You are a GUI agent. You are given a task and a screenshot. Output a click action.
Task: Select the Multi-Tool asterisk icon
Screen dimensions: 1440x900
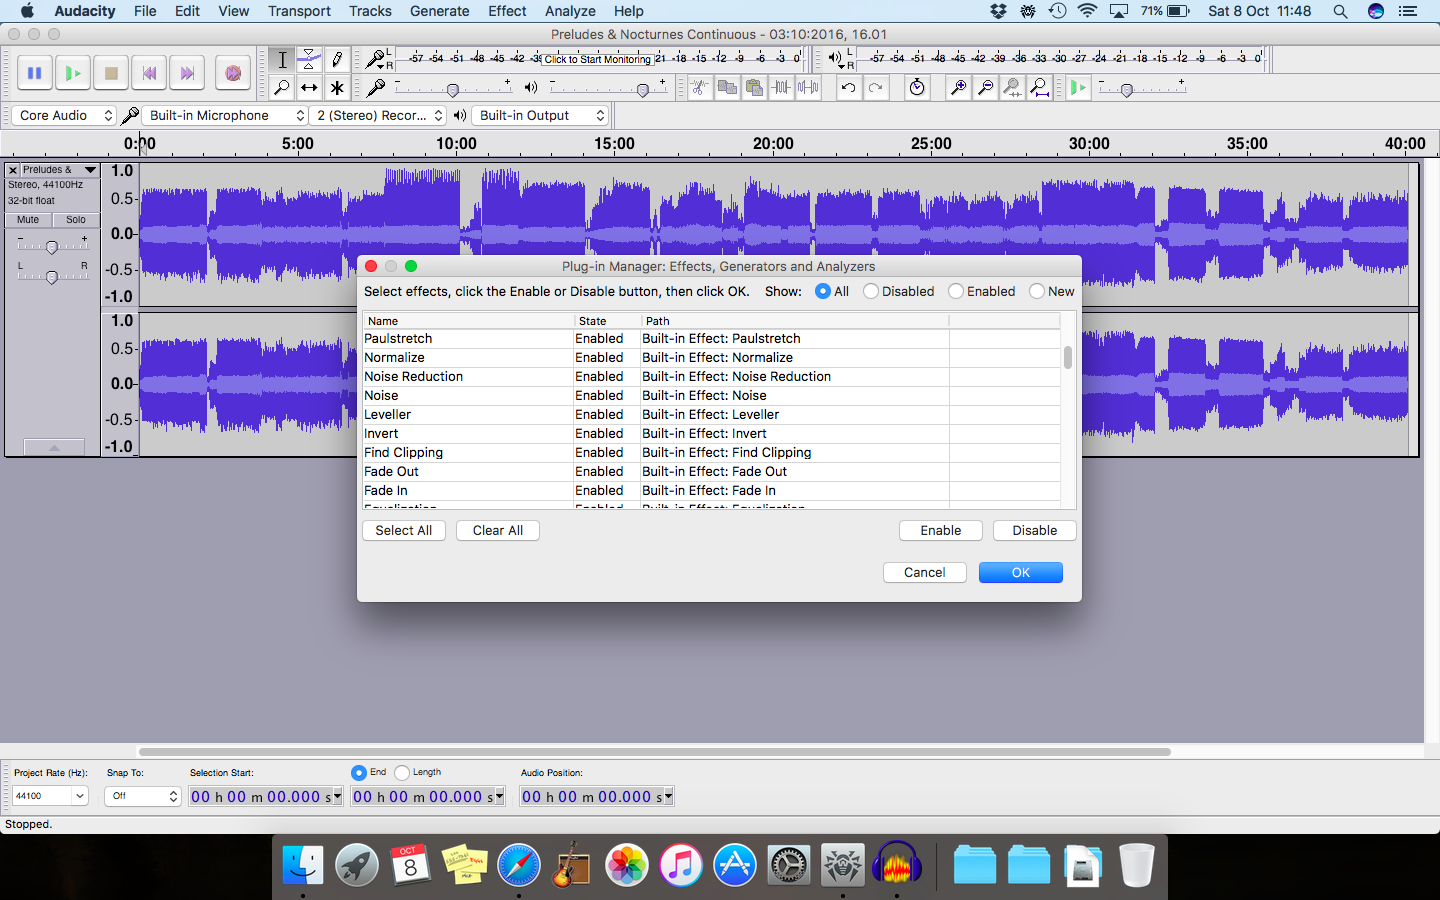coord(337,88)
